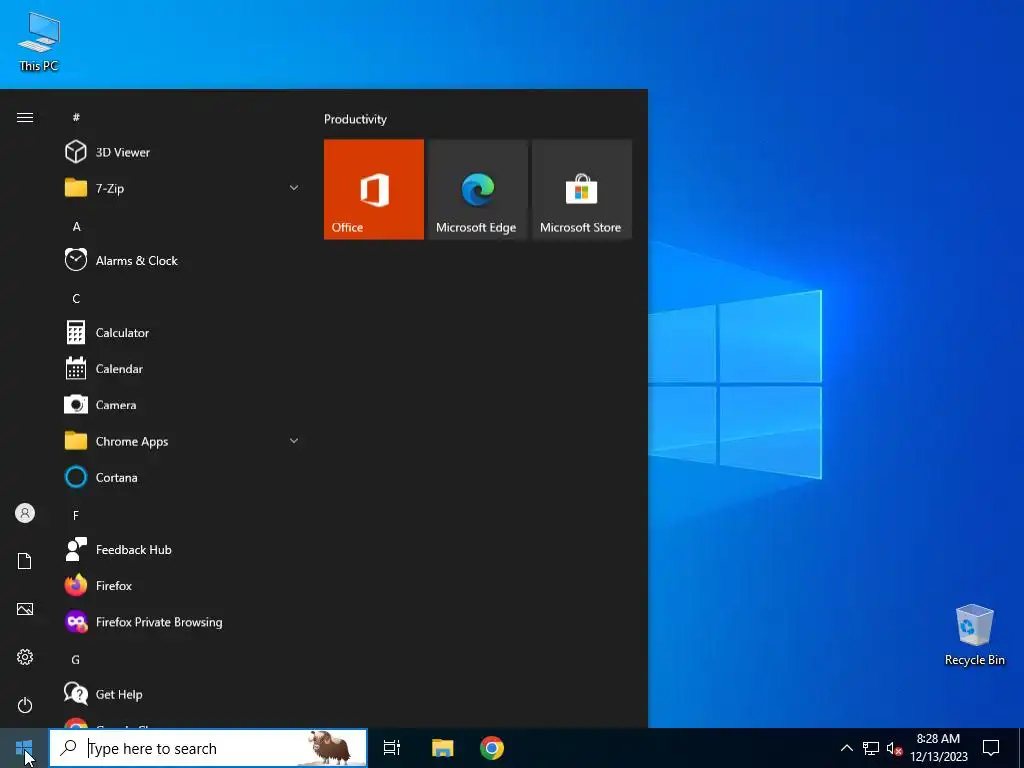Open the user account icon

coord(25,513)
